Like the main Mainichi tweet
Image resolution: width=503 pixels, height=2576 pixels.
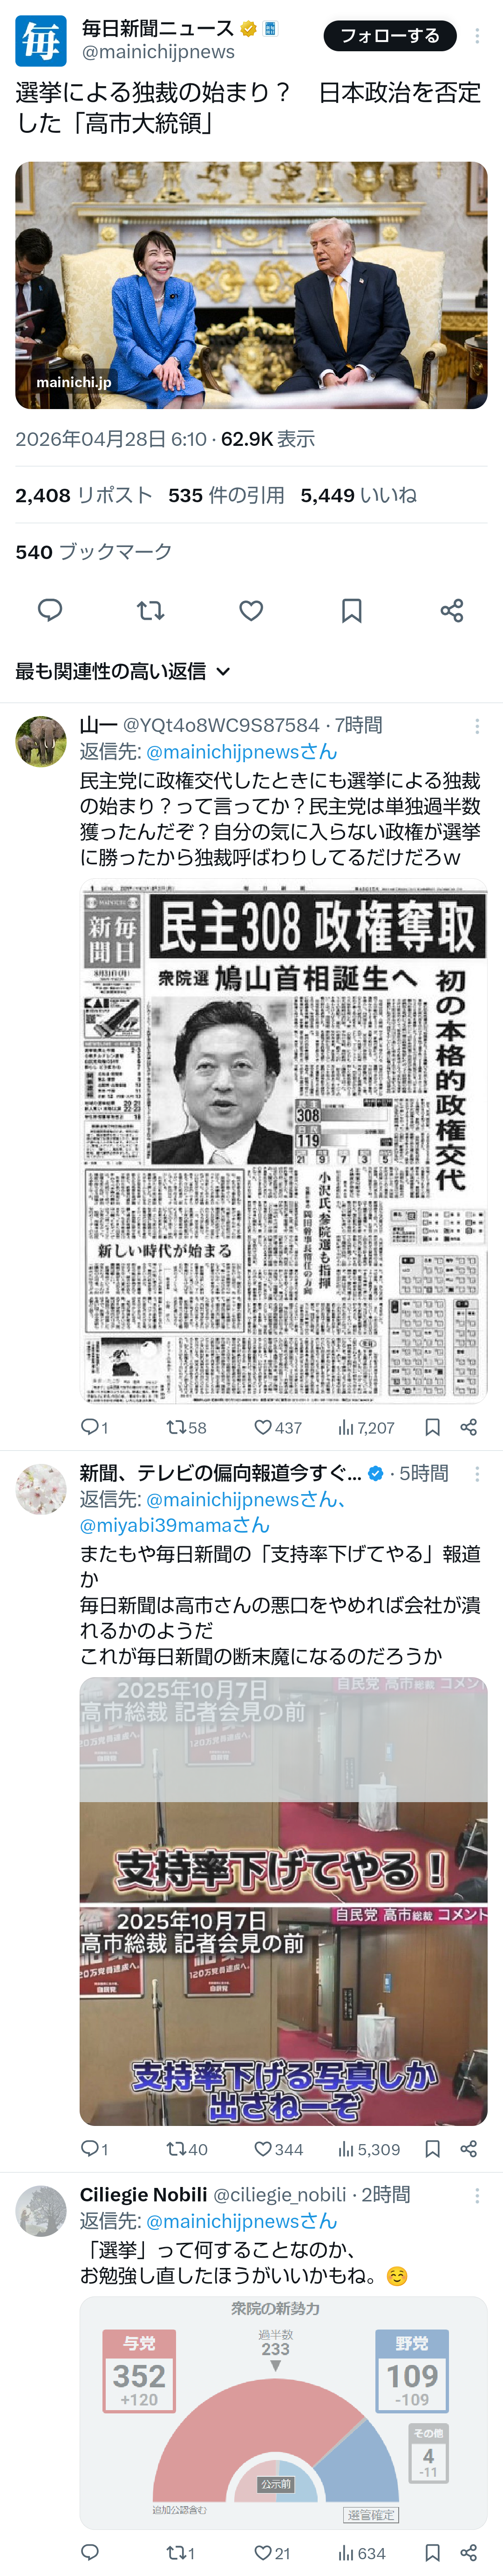251,610
